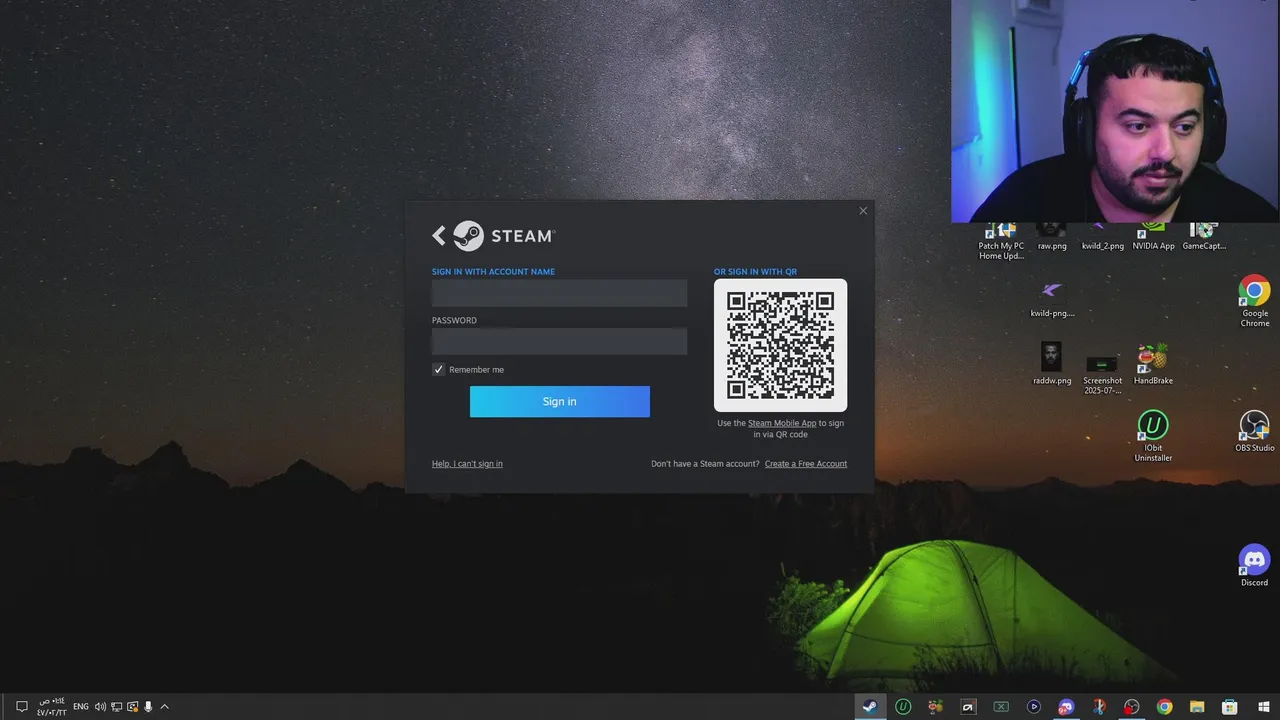The image size is (1280, 720).
Task: Click the microphone tray icon
Action: (148, 707)
